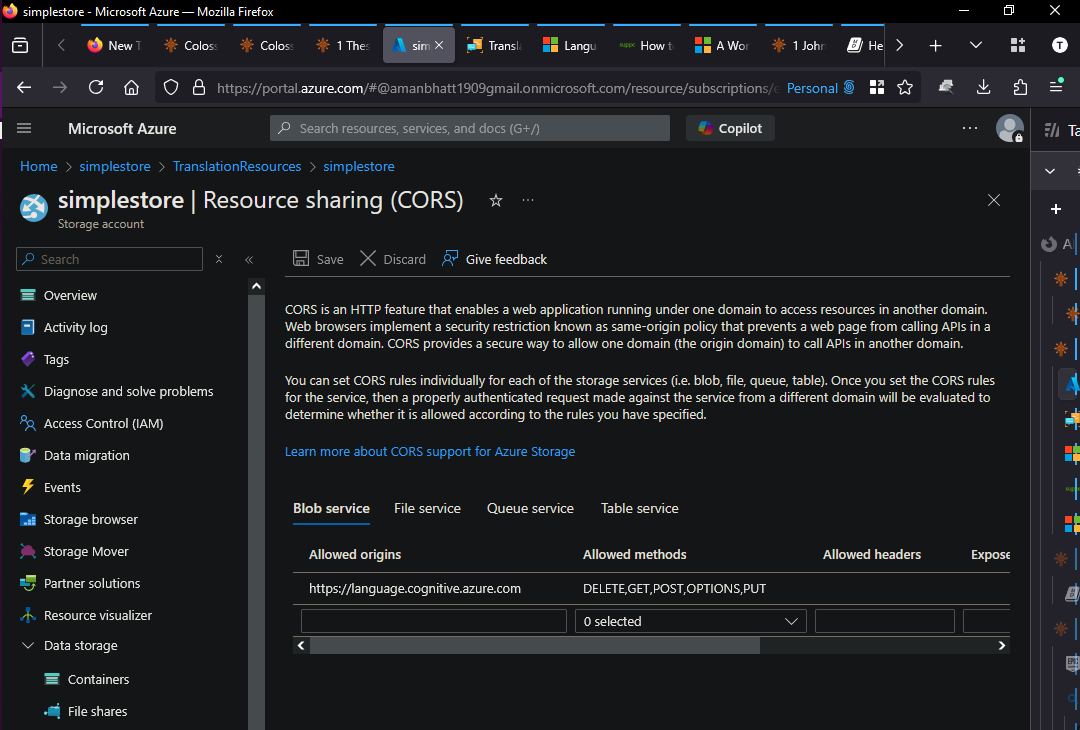The height and width of the screenshot is (730, 1080).
Task: Discard changes using the X icon
Action: 368,259
